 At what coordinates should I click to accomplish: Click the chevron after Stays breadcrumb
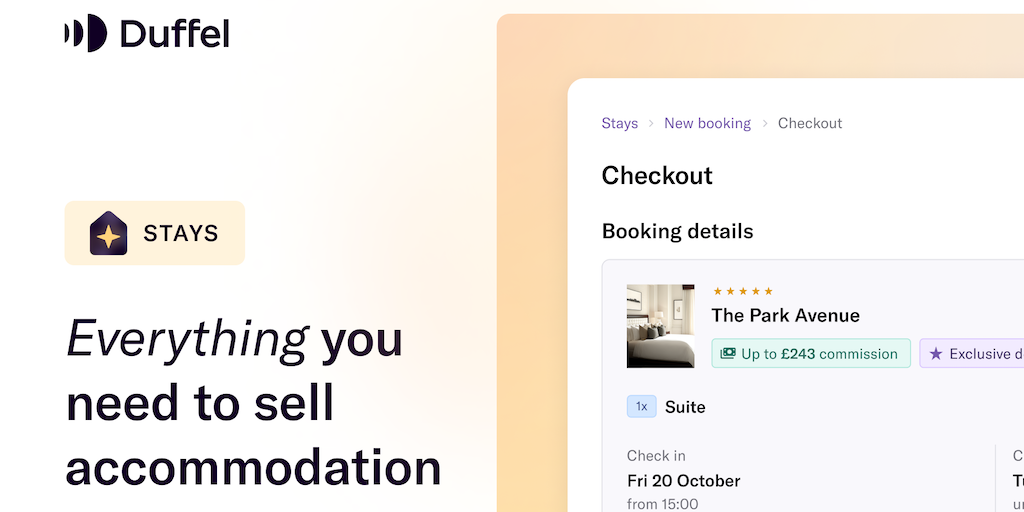651,123
